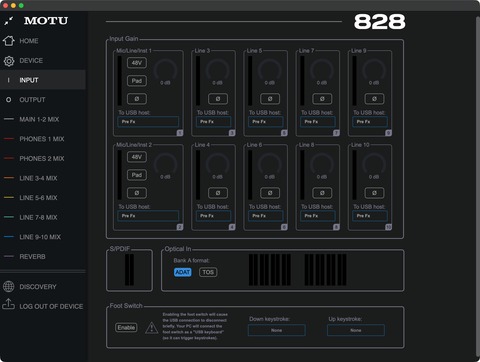The height and width of the screenshot is (362, 480).
Task: Go to LINE 3-4 MIX page
Action: click(43, 178)
